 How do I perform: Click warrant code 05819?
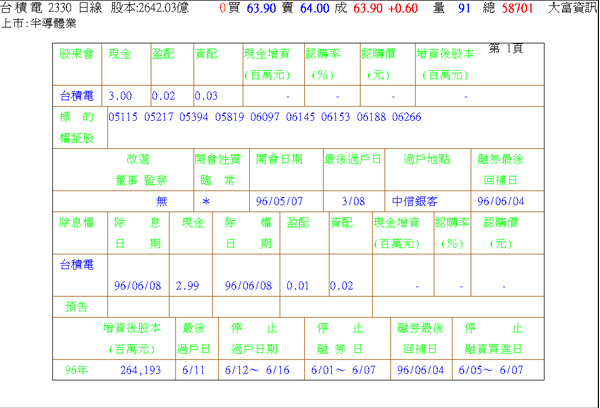[x=229, y=117]
